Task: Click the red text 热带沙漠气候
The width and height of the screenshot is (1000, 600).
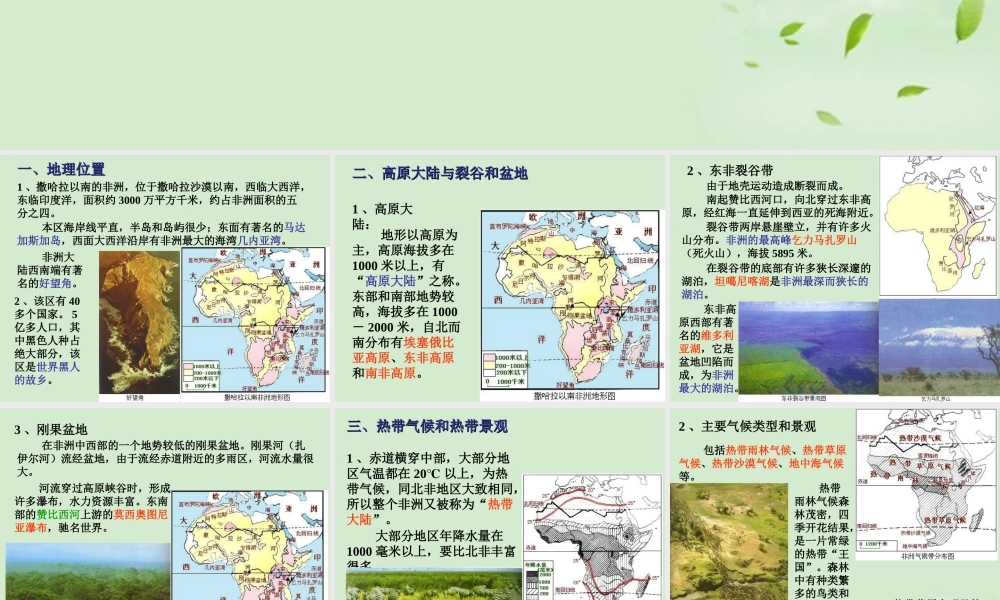Action: tap(744, 464)
